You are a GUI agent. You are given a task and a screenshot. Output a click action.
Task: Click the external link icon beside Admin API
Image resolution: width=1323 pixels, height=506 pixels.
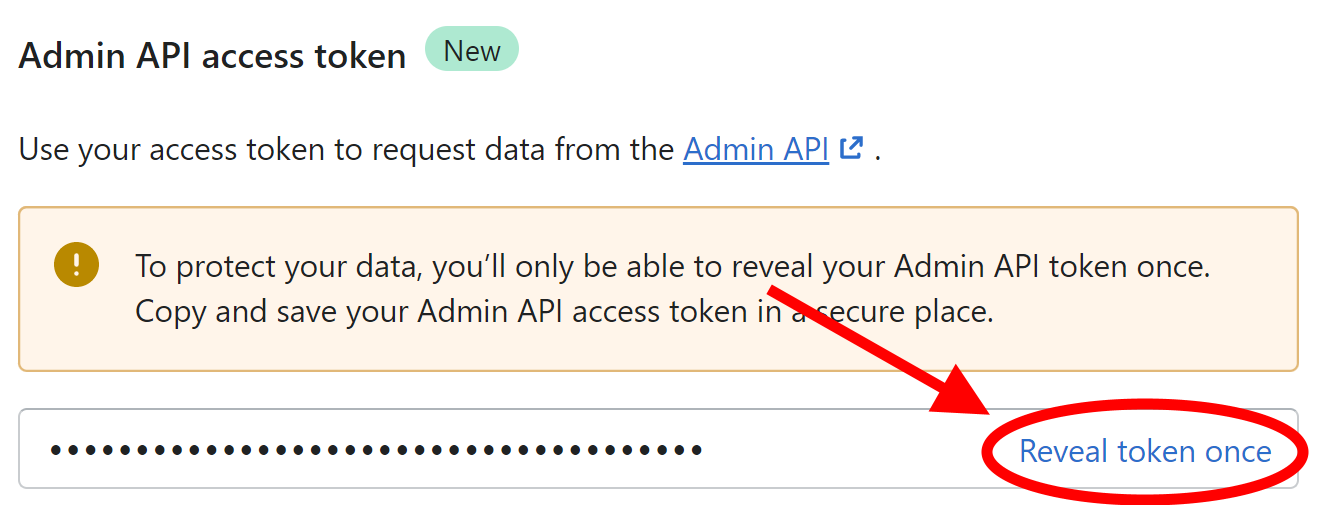(x=852, y=149)
